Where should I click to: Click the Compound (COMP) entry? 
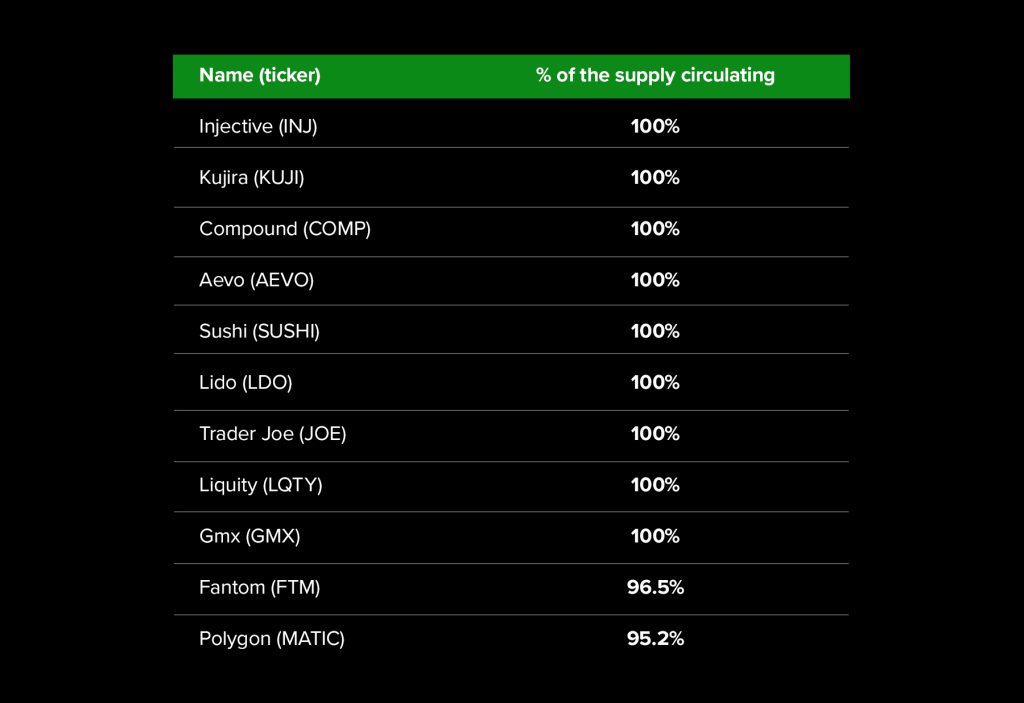pyautogui.click(x=285, y=228)
